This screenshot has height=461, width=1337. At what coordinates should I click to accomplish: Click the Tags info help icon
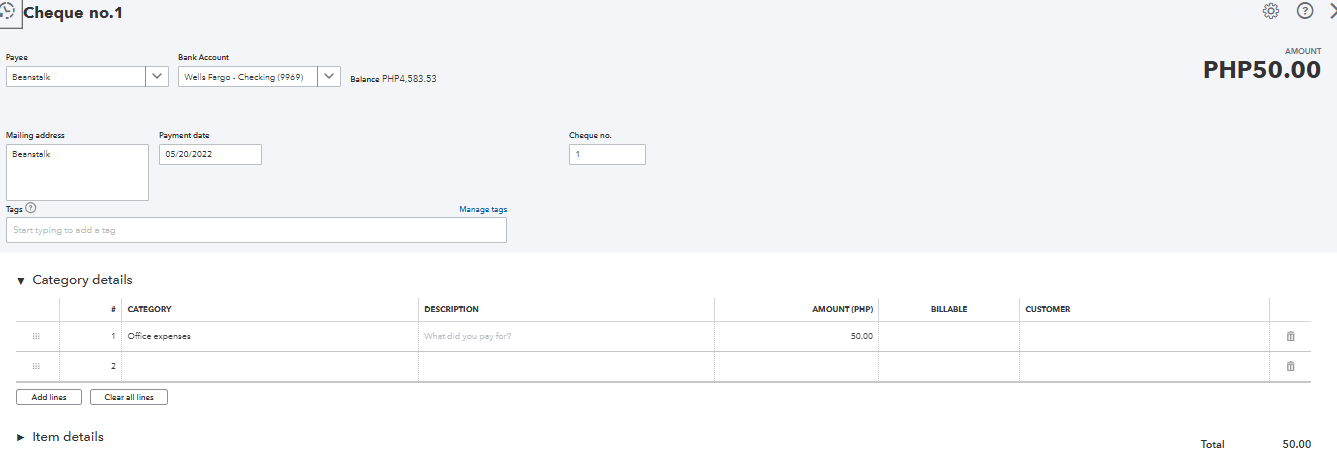click(31, 208)
